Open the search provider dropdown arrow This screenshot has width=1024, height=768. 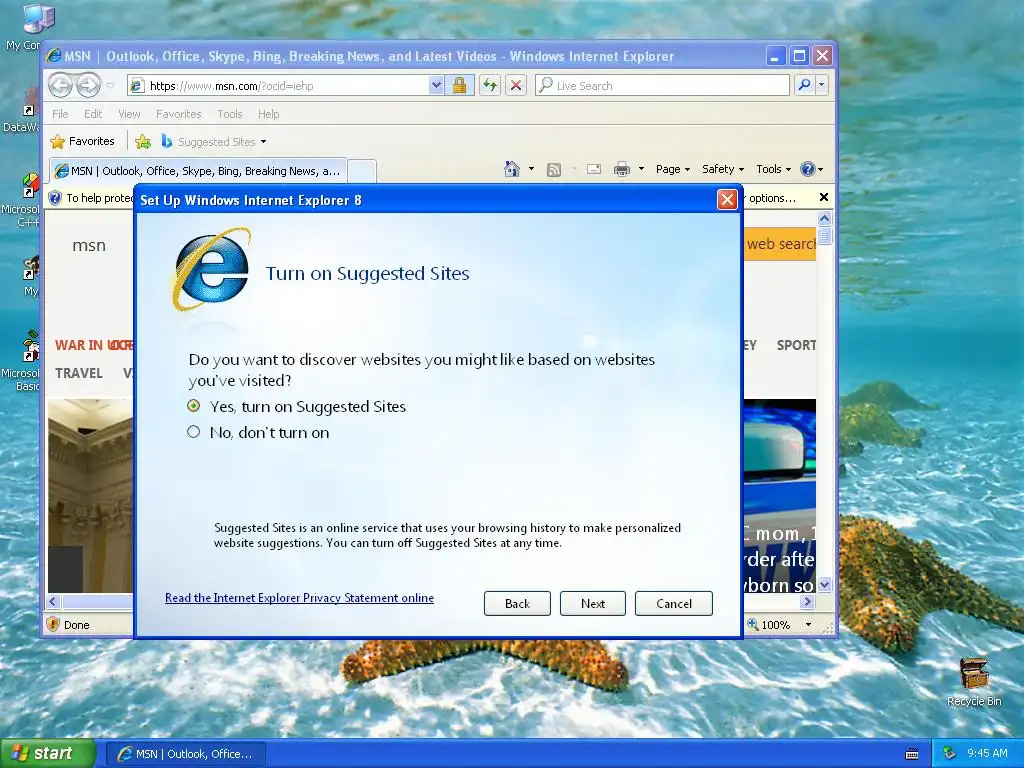(822, 85)
